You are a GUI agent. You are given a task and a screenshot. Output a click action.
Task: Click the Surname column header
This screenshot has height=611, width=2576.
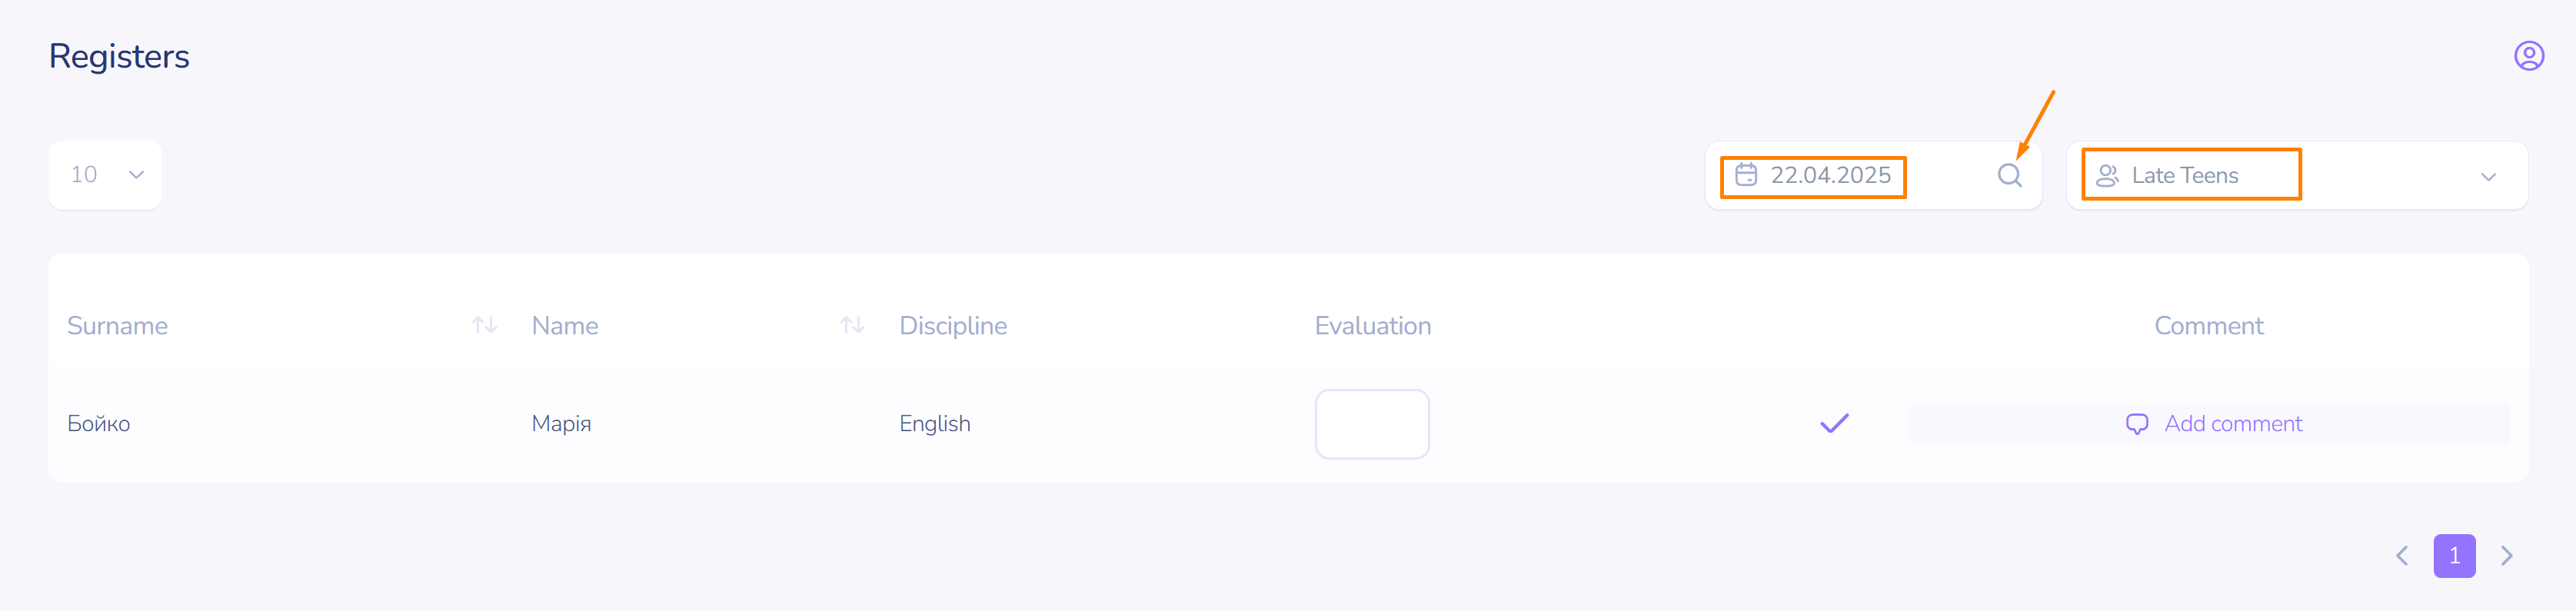click(117, 326)
